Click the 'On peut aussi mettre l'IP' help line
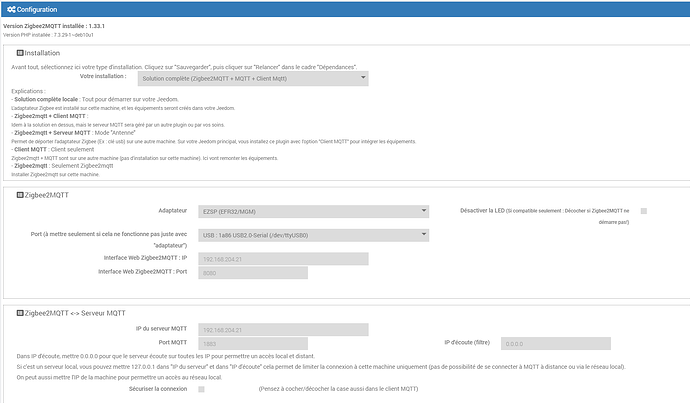The width and height of the screenshot is (690, 403). coord(119,377)
